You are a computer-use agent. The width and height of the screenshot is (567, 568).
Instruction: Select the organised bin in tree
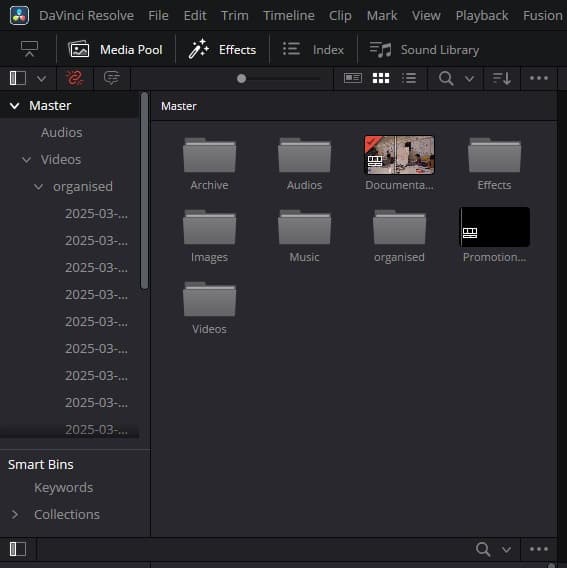click(x=83, y=187)
